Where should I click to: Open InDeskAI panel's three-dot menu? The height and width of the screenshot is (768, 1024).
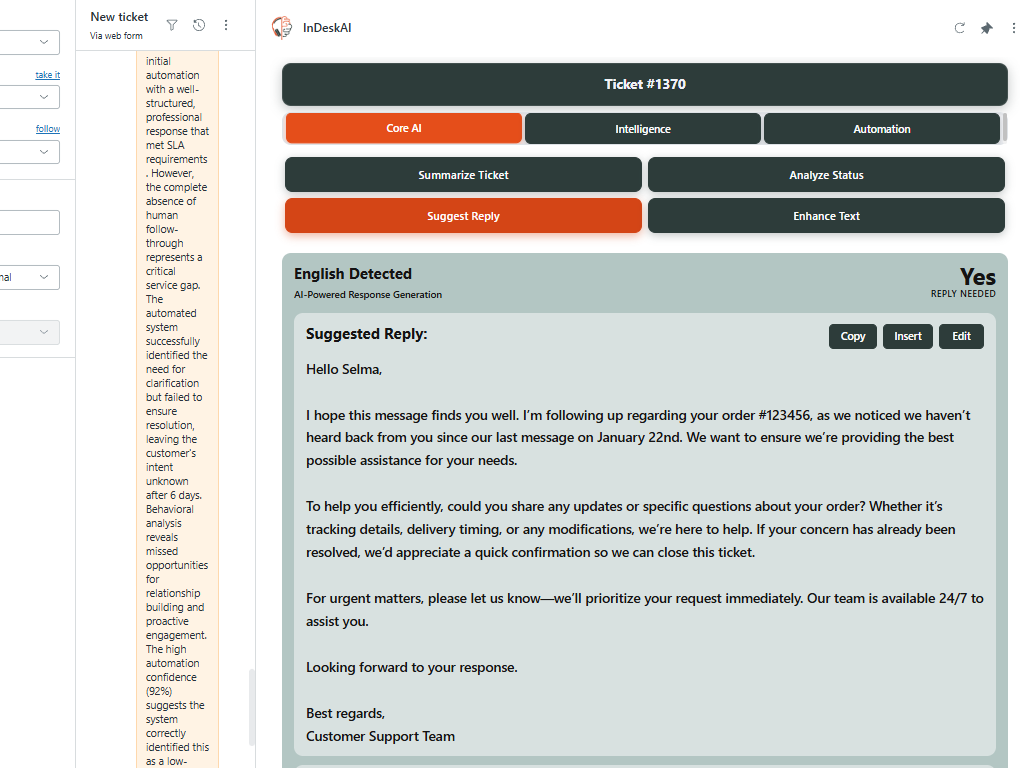coord(1013,28)
